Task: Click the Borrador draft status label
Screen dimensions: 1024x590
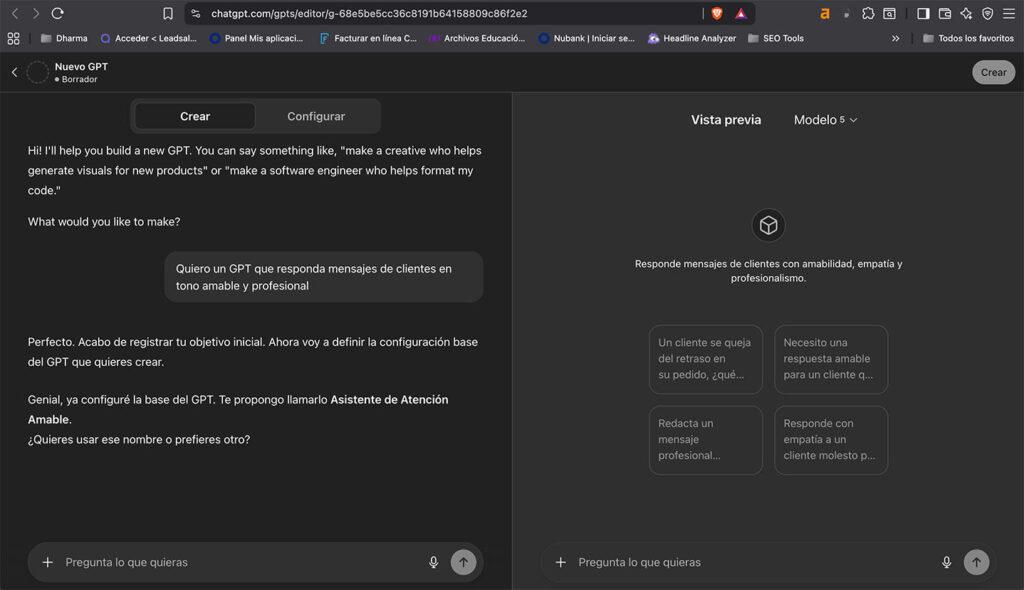Action: point(76,80)
